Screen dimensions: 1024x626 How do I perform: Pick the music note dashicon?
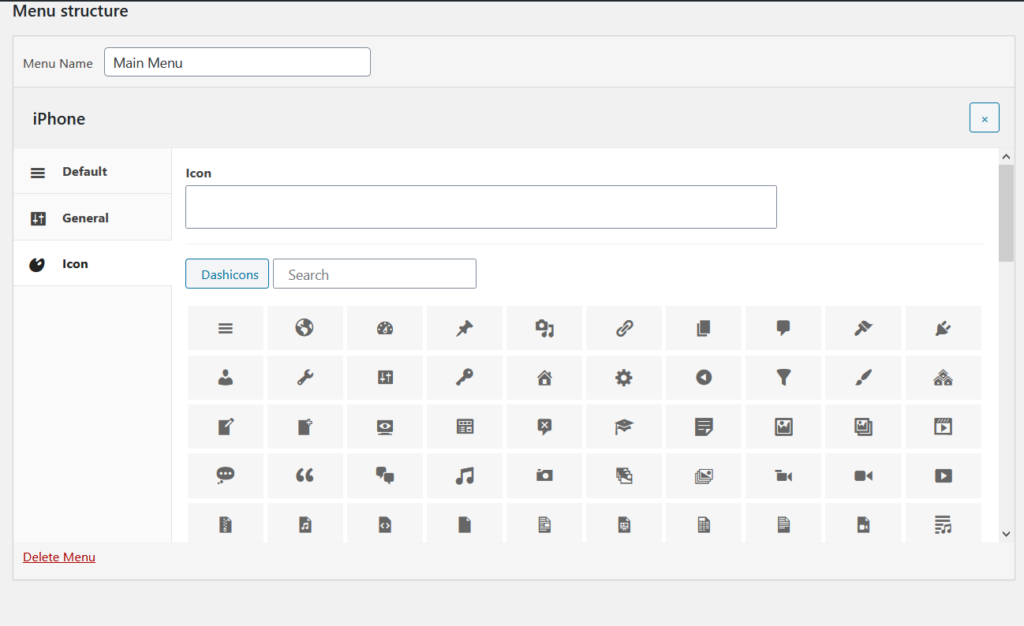point(464,476)
